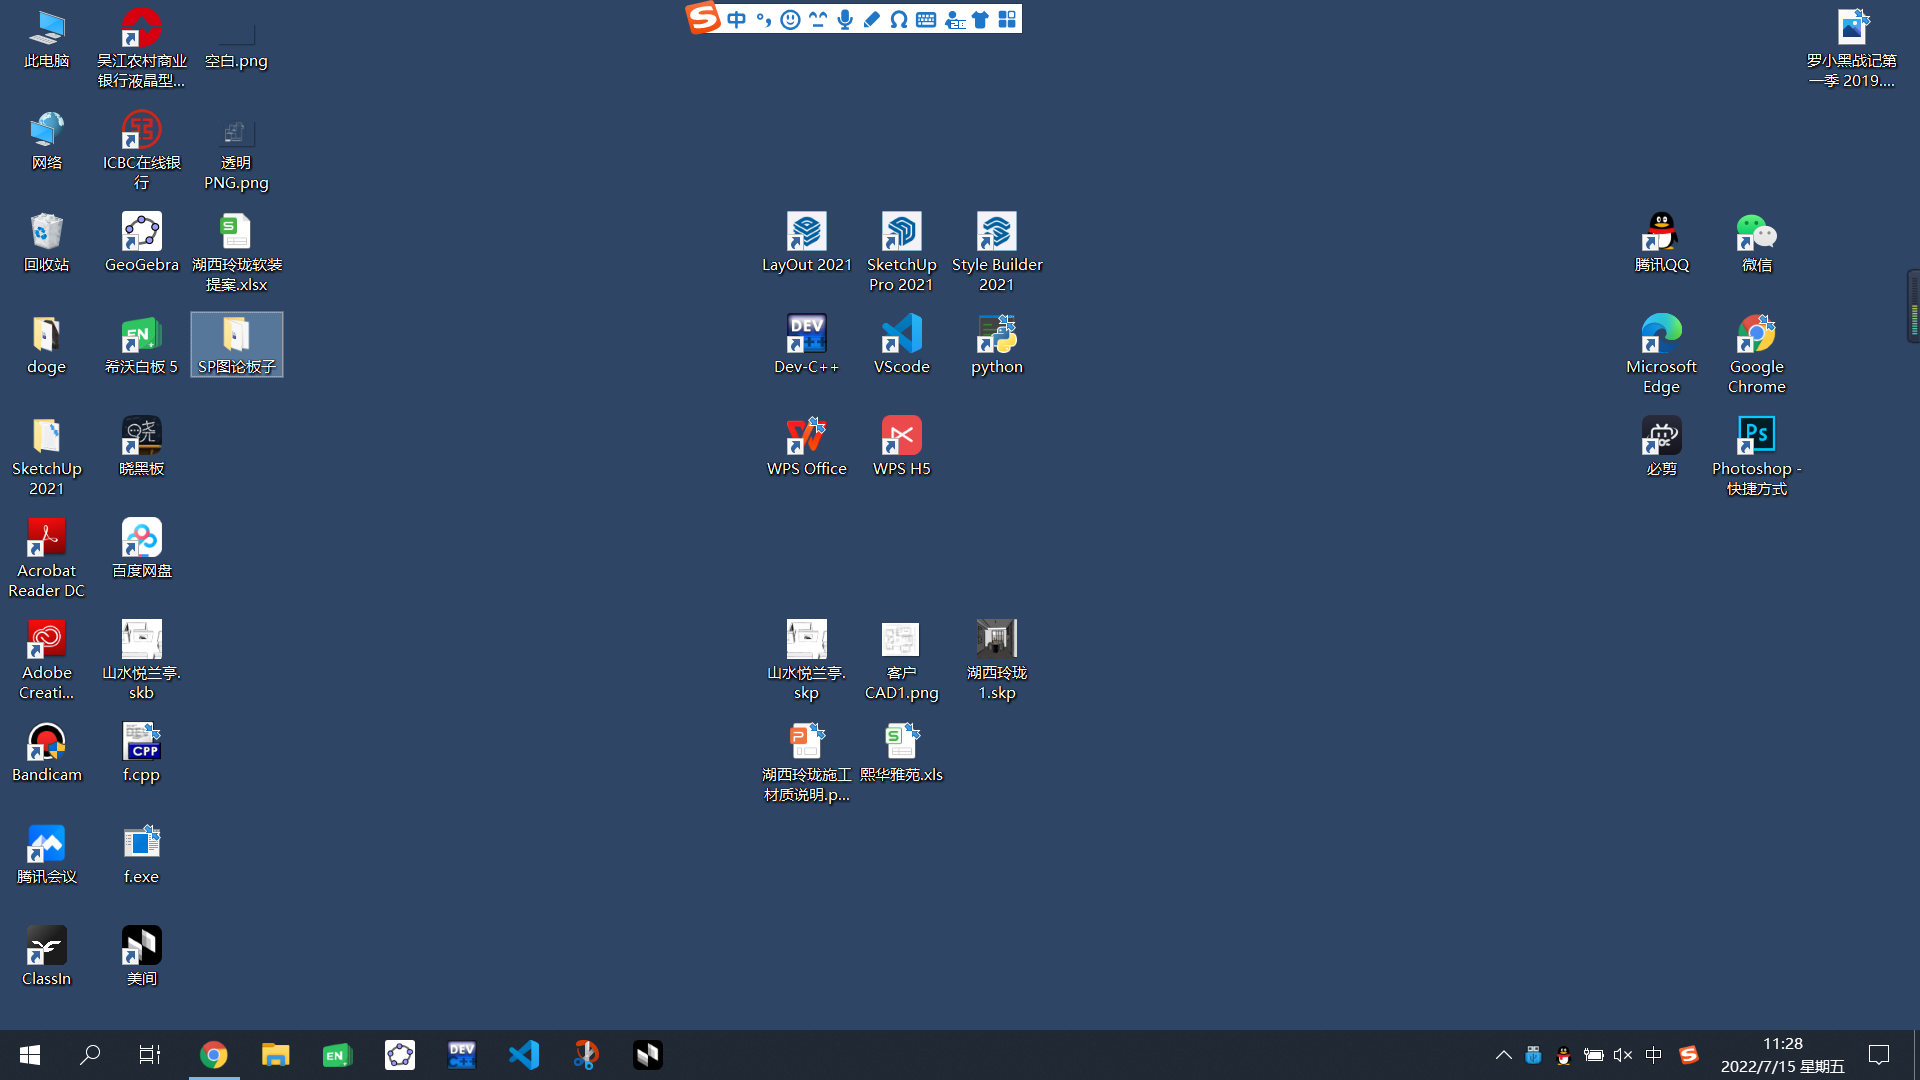Switch to Chrome in the taskbar
Screen dimensions: 1920x1080
(x=213, y=1055)
